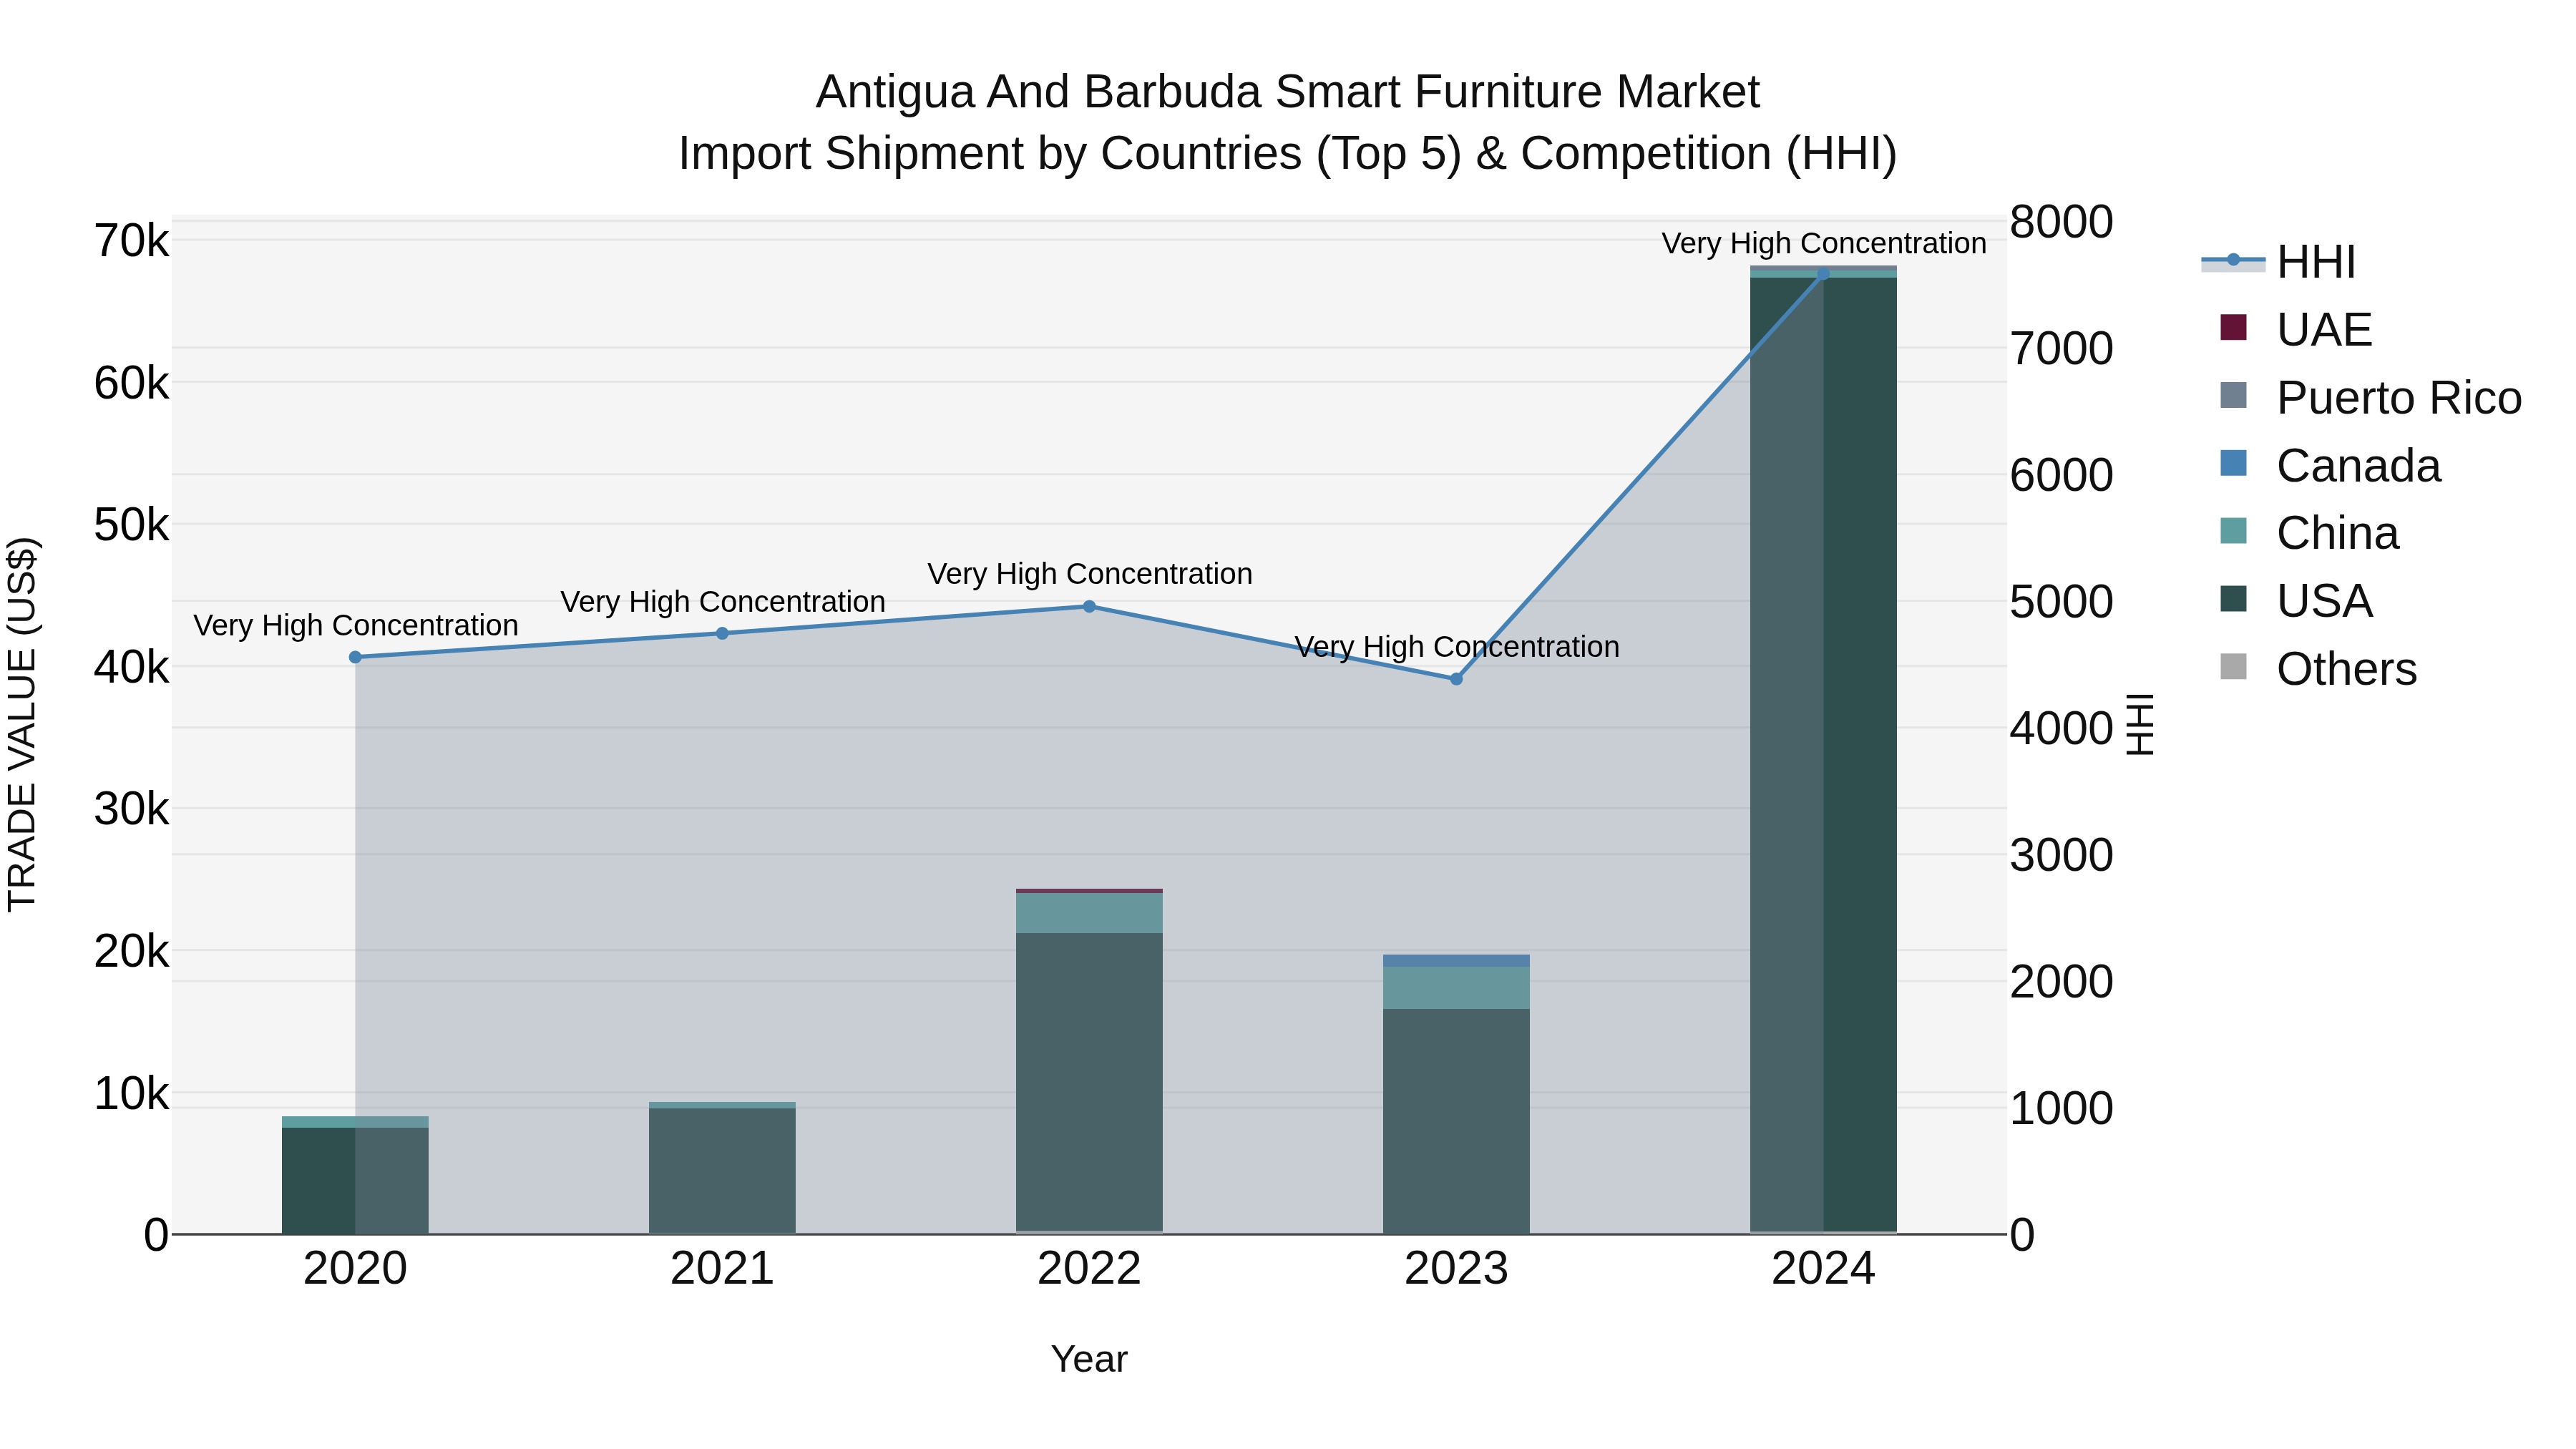2576x1449 pixels.
Task: Click the Others gray legend square
Action: click(x=2233, y=667)
